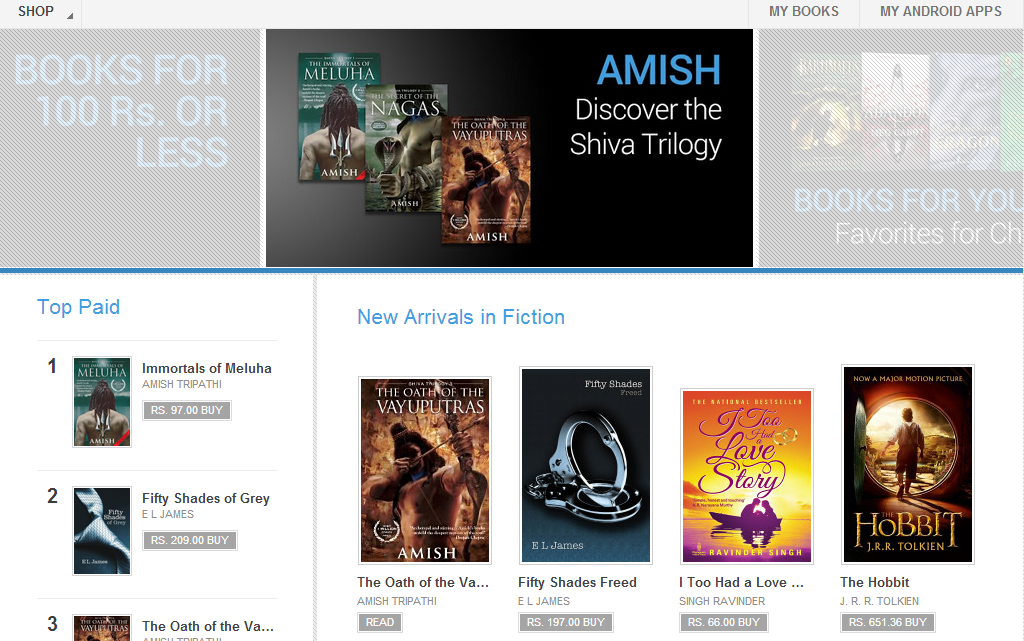Open the Fifty Shades of Grey title link
Viewport: 1024px width, 641px height.
click(206, 499)
